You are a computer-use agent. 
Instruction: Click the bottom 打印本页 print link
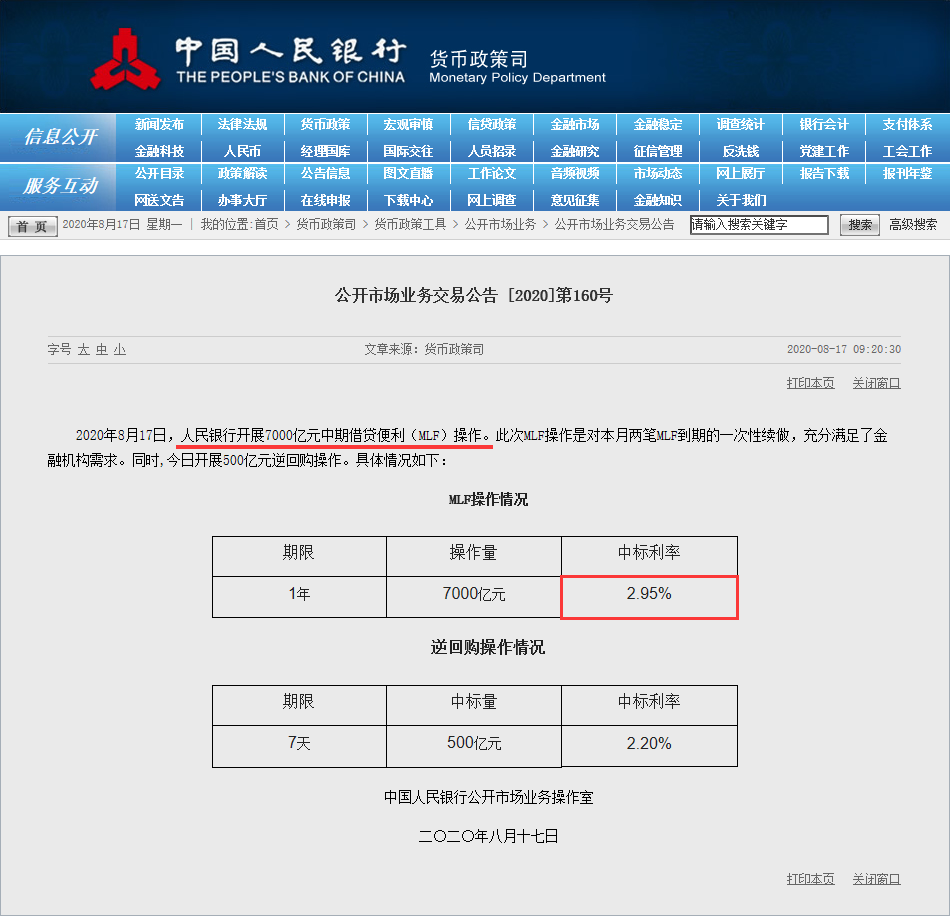[810, 879]
